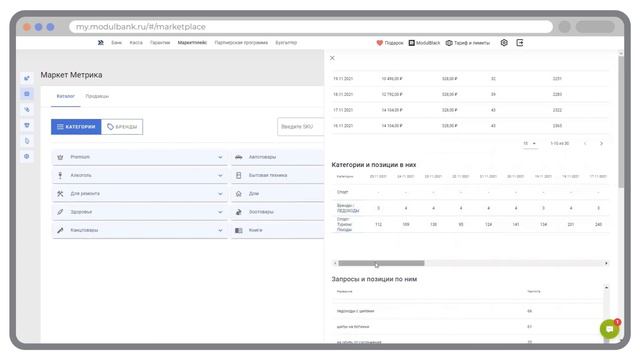Click the car icon beside Автотовары
640x360 pixels.
(239, 157)
